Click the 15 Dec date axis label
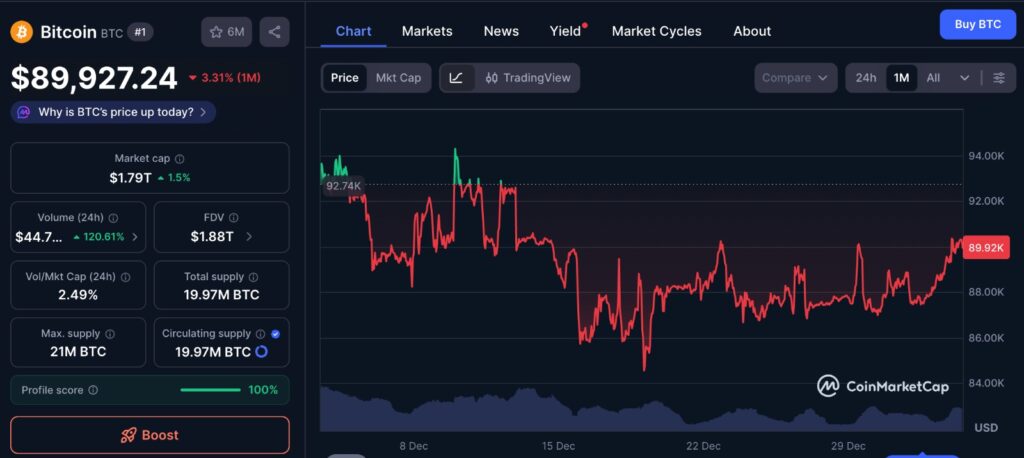The width and height of the screenshot is (1024, 458). [x=558, y=446]
